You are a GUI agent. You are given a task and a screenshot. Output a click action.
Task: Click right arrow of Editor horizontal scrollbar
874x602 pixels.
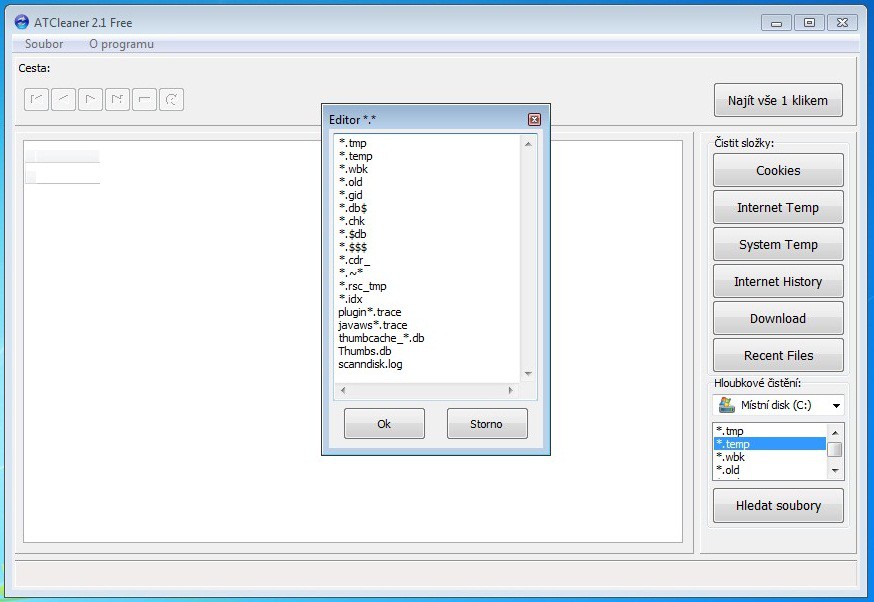[x=511, y=390]
